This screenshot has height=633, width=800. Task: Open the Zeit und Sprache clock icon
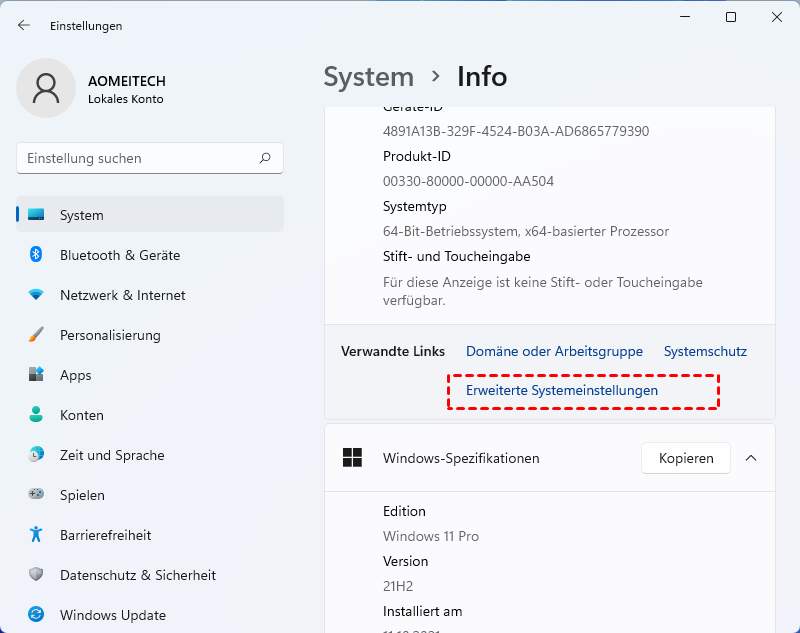pos(37,455)
